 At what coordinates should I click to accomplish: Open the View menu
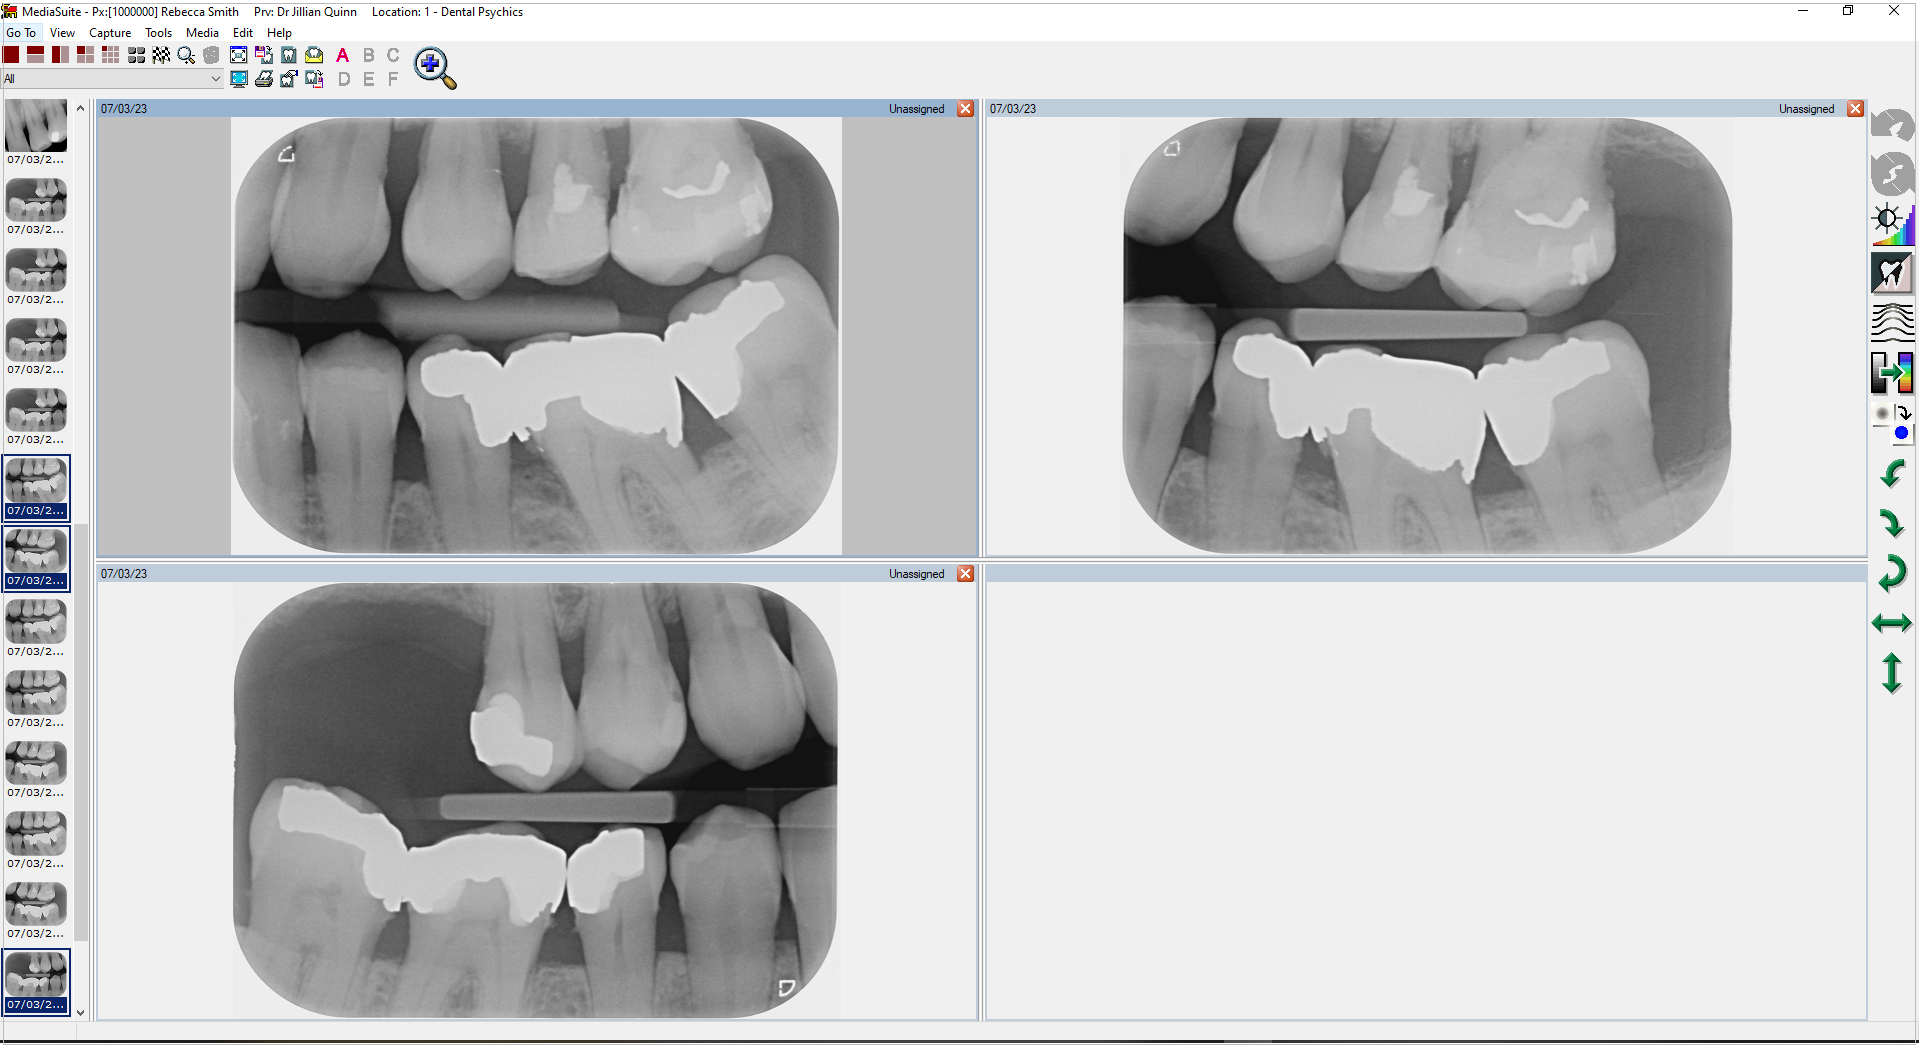click(62, 33)
